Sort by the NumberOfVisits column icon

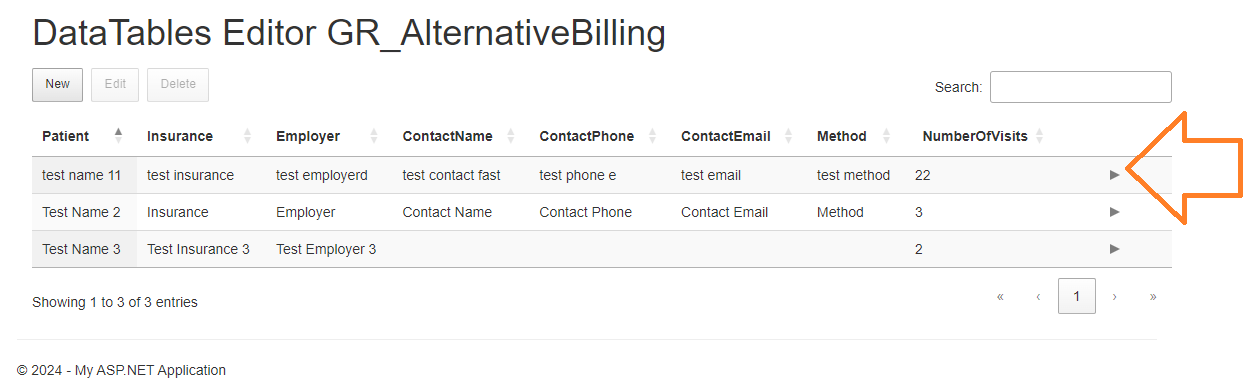tap(1039, 136)
